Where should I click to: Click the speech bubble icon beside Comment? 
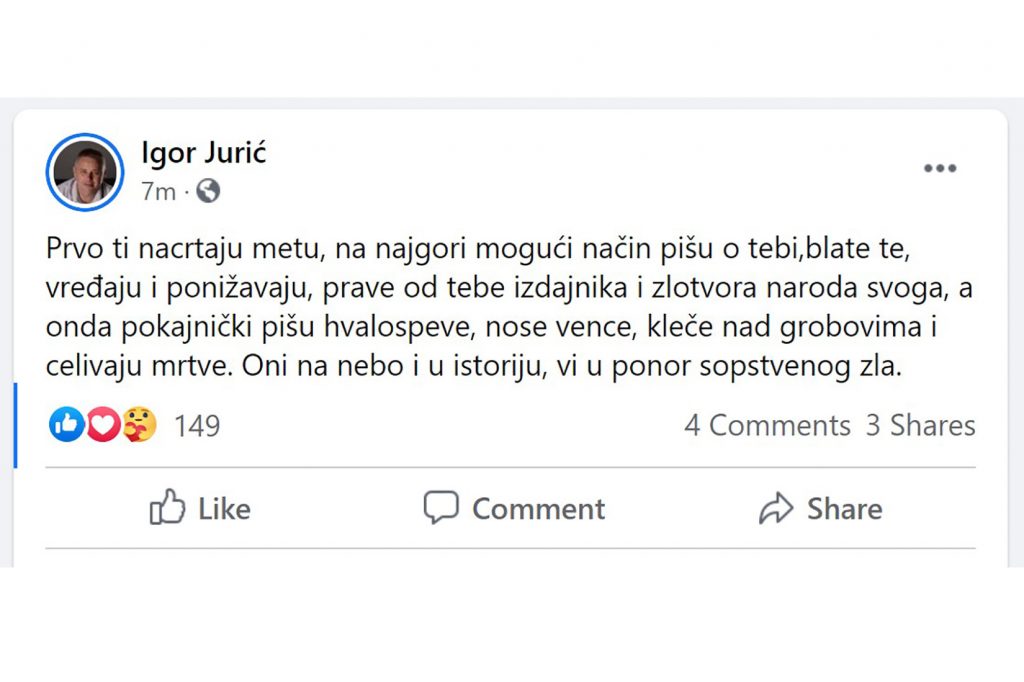pyautogui.click(x=441, y=508)
